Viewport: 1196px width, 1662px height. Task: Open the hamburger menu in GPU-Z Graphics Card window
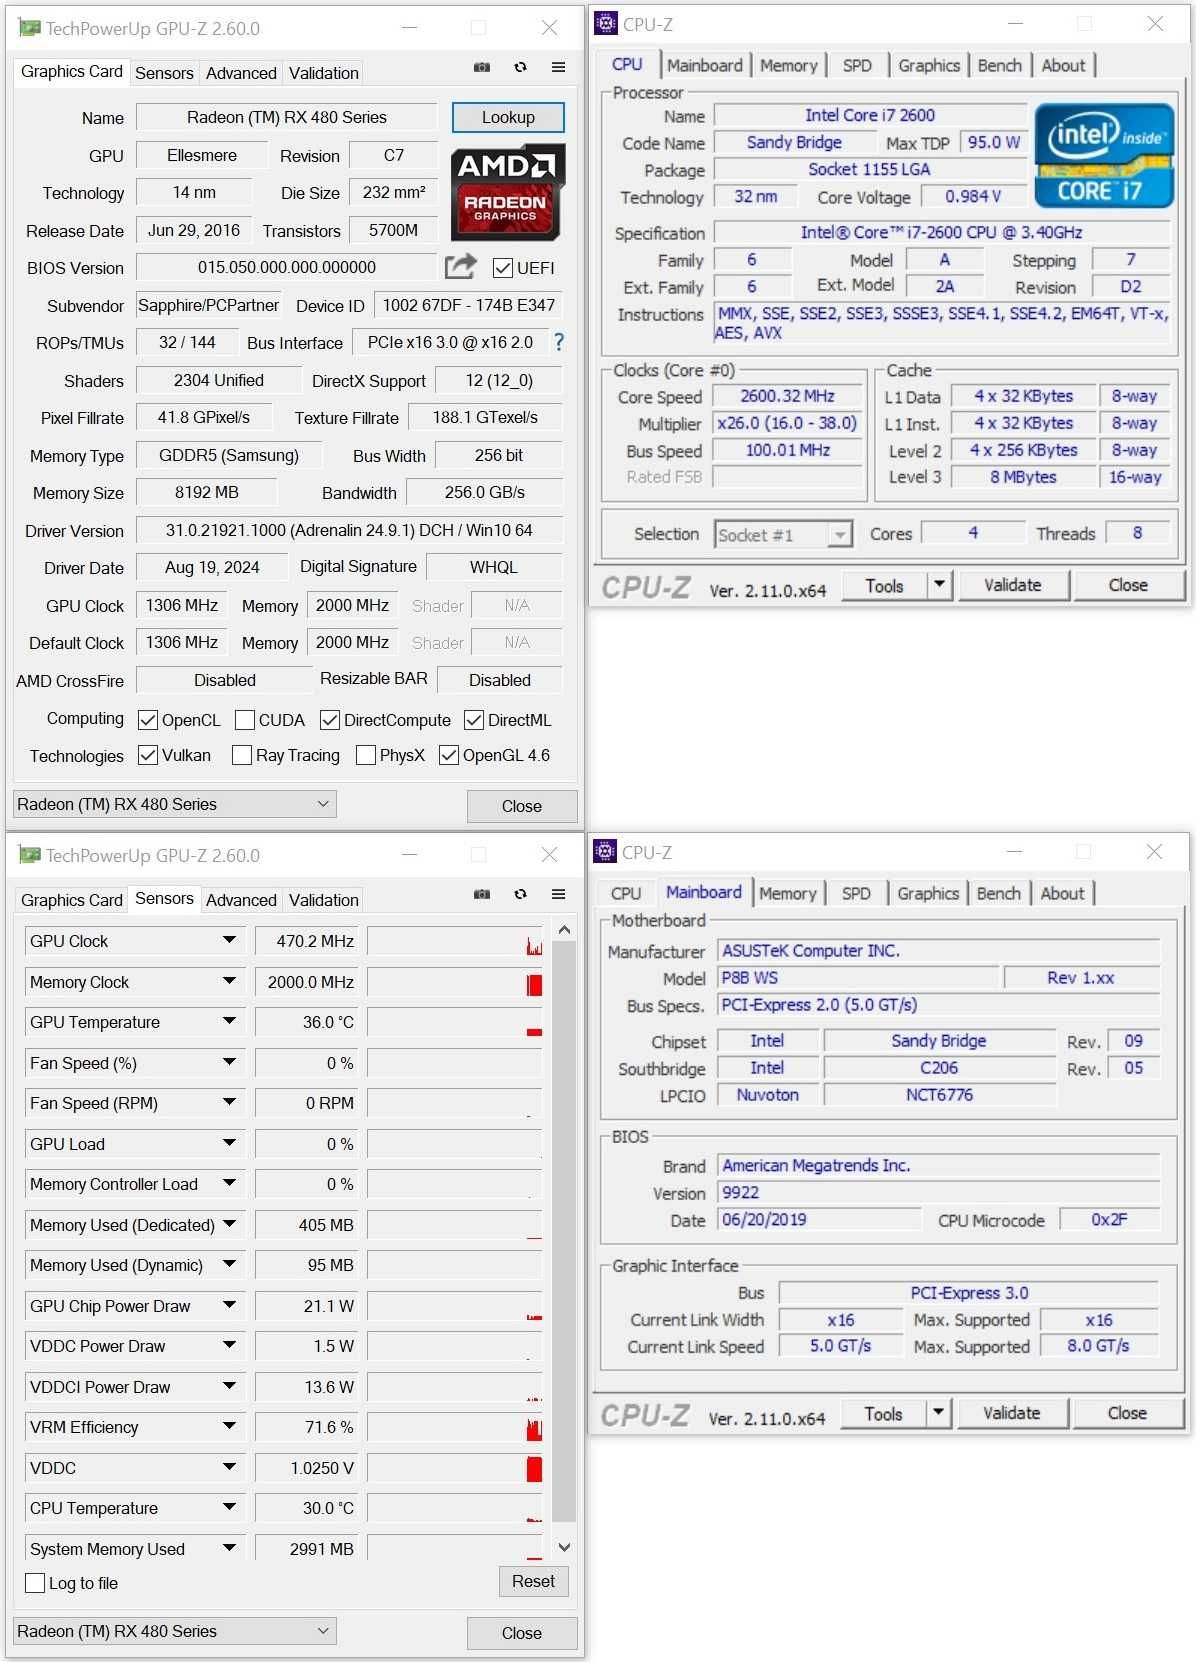(558, 67)
